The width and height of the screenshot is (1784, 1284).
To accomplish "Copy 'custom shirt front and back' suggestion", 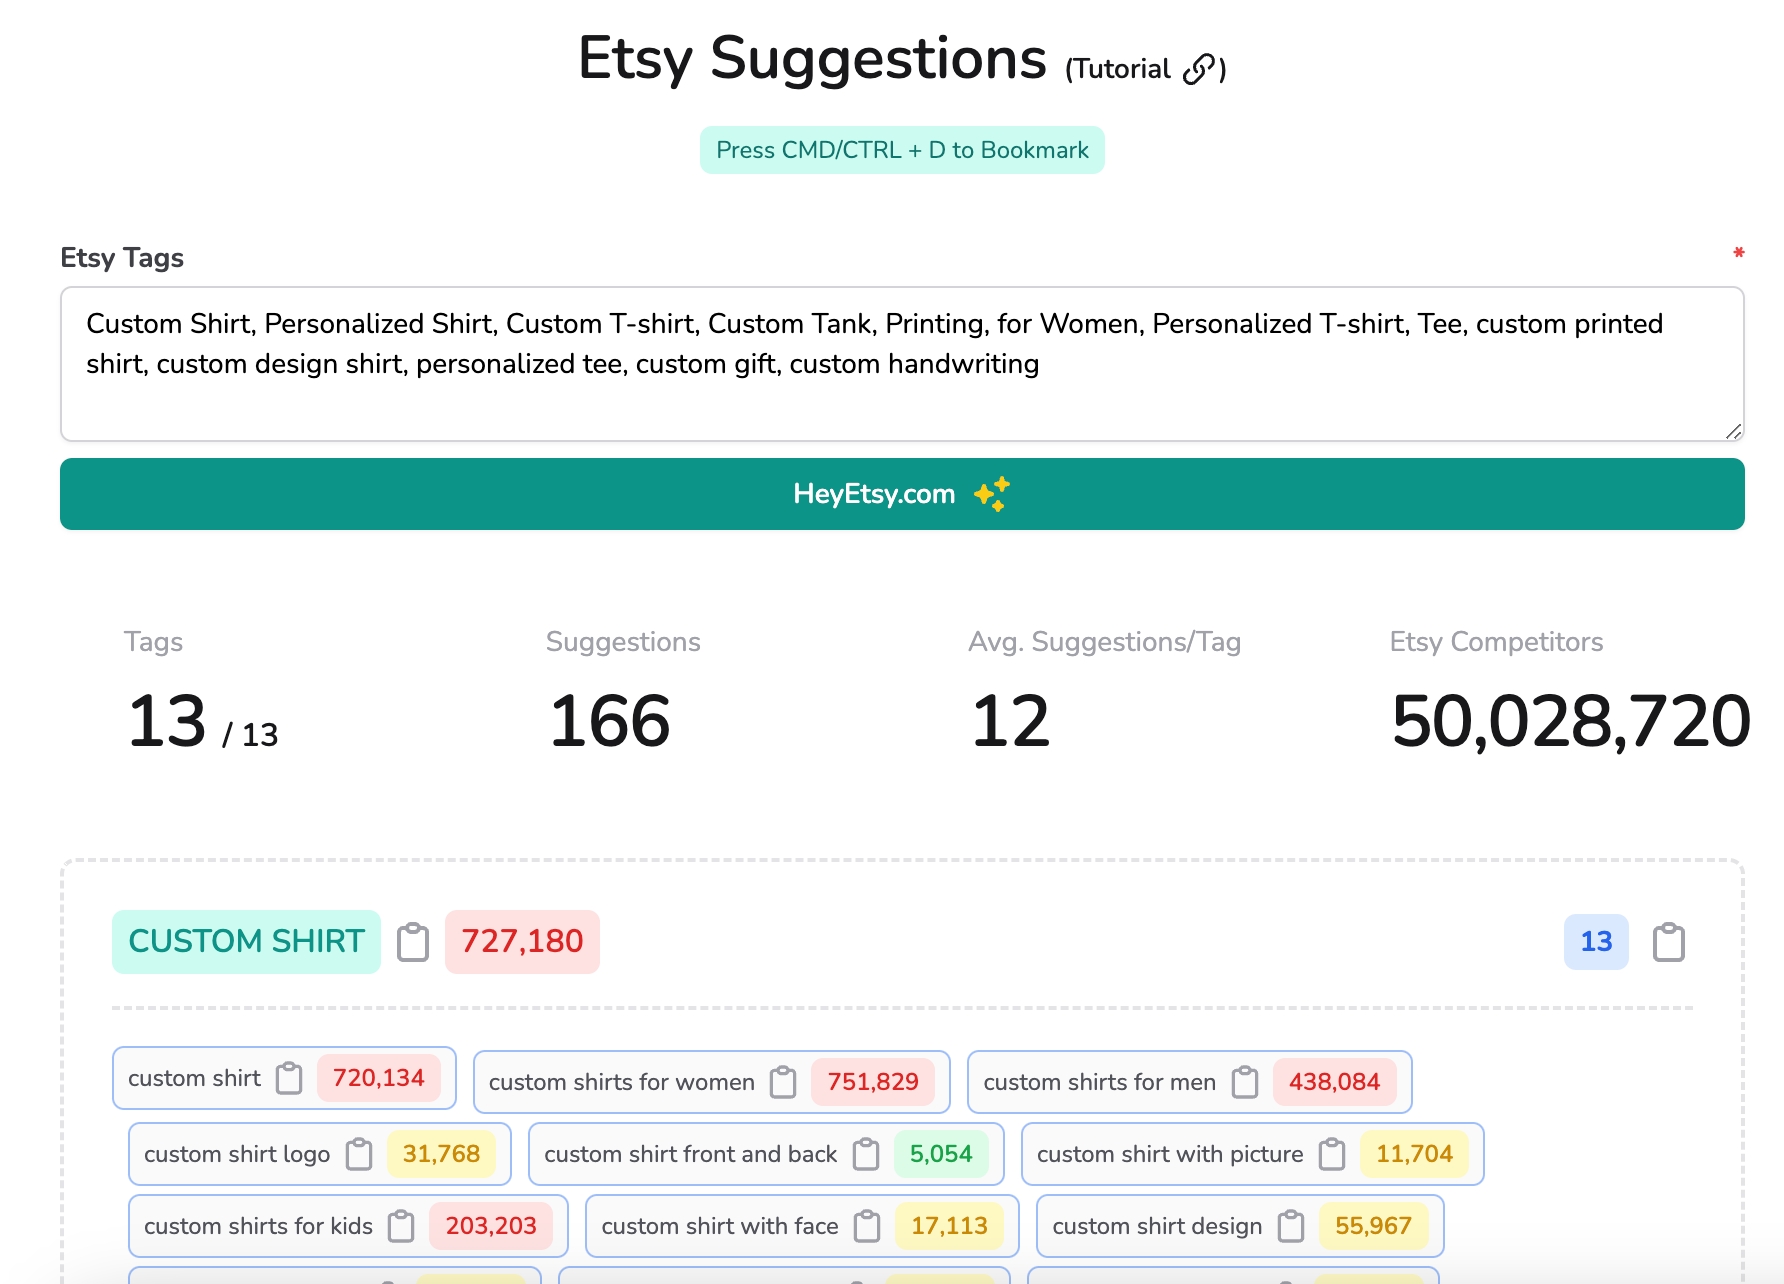I will (866, 1154).
